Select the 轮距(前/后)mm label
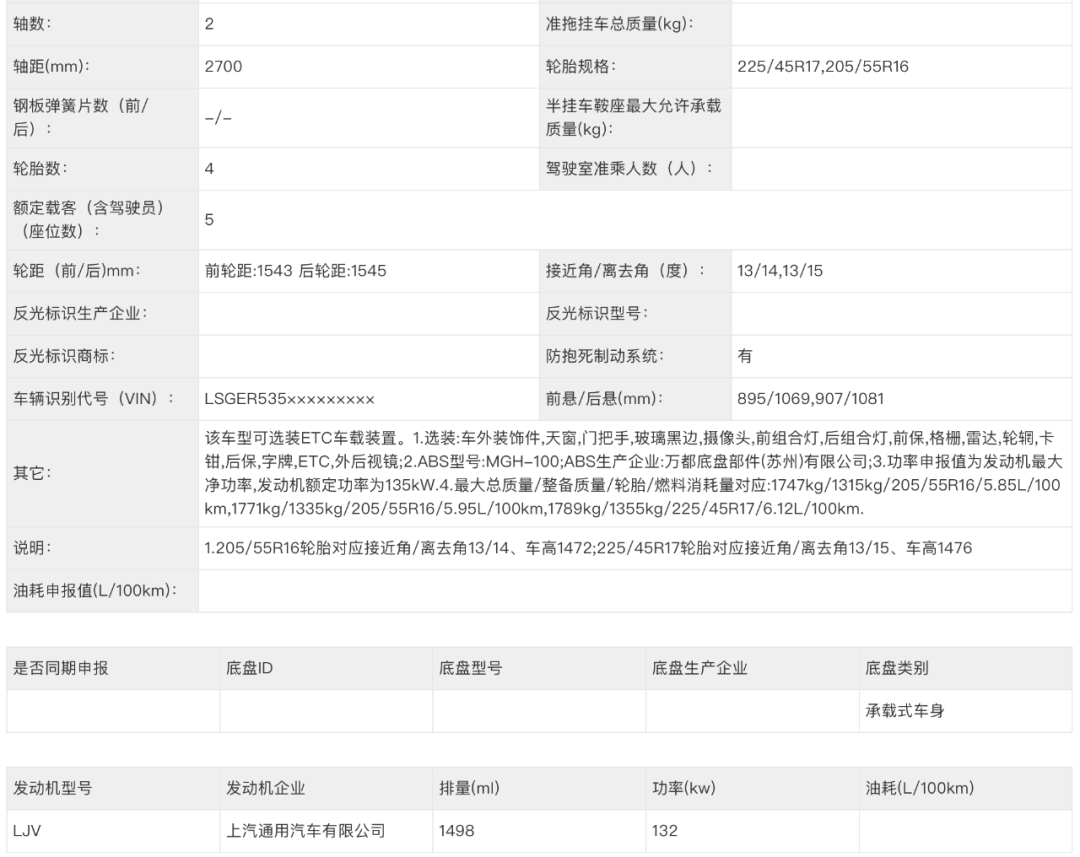The width and height of the screenshot is (1080, 857). [x=76, y=271]
